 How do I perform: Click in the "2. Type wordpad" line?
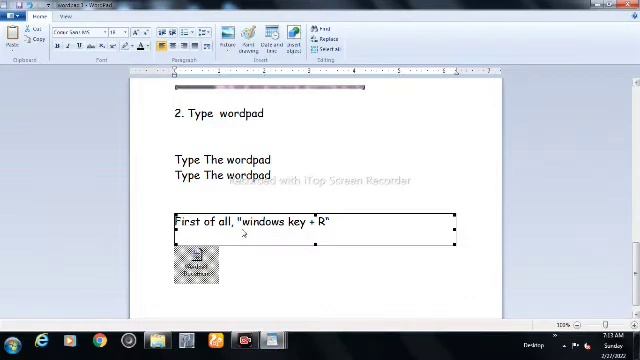coord(219,113)
